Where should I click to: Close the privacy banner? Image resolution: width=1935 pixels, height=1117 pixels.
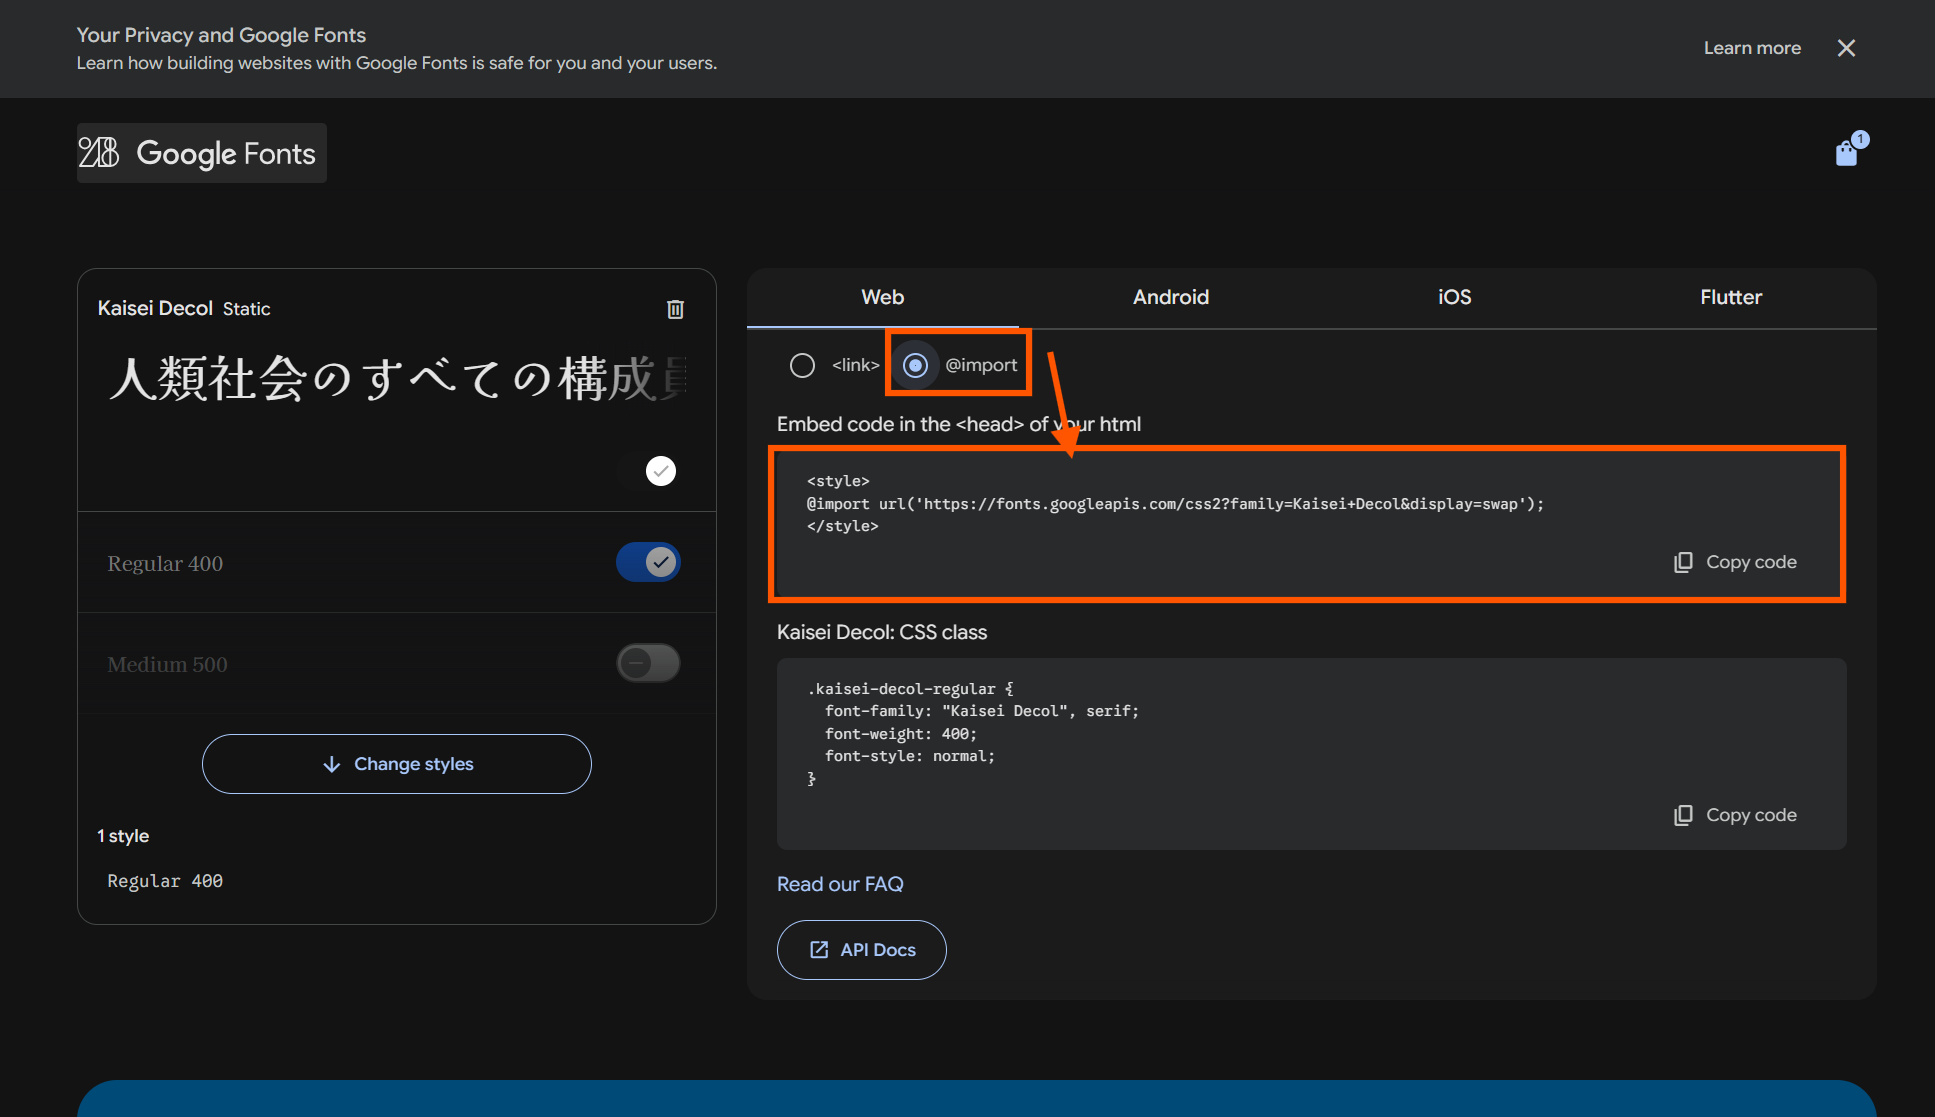pos(1846,48)
